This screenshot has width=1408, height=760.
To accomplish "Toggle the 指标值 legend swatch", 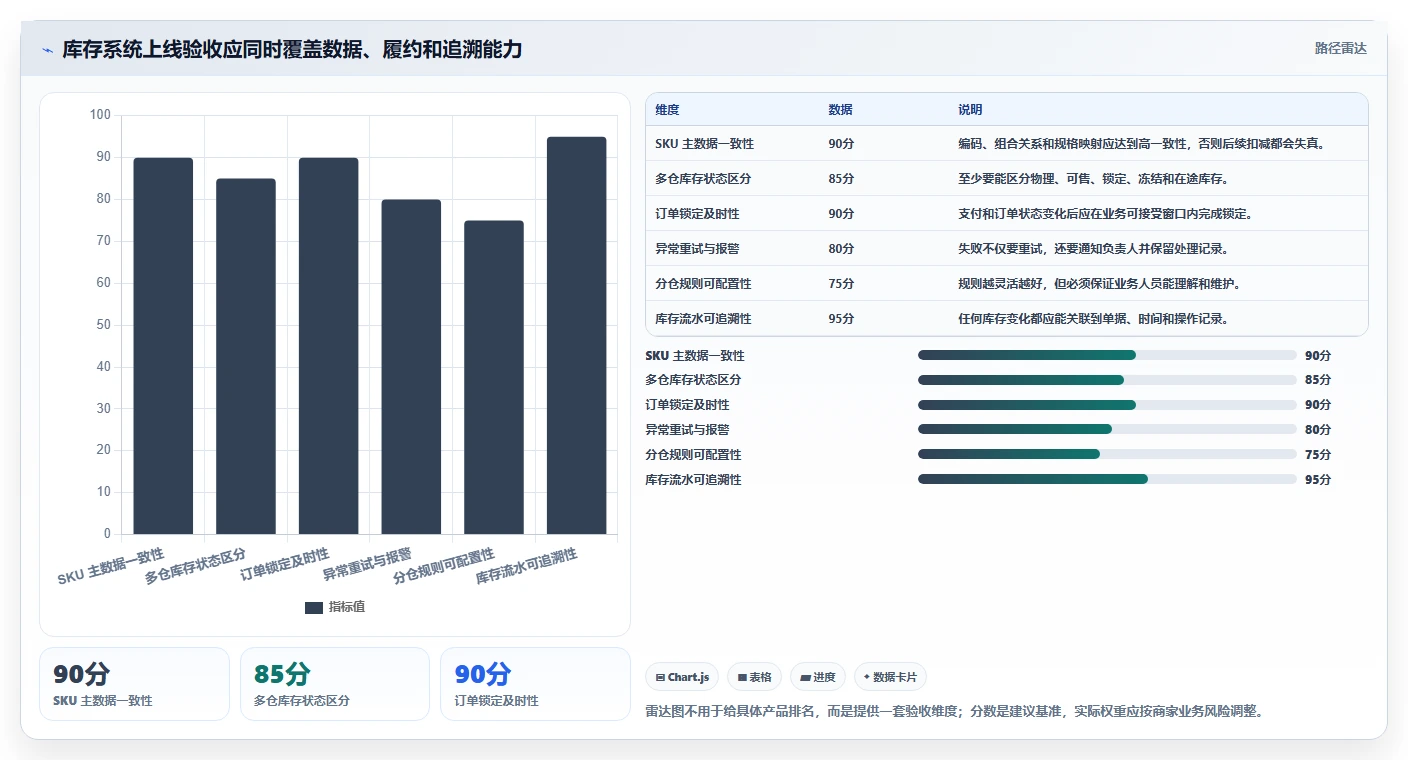I will click(x=314, y=607).
